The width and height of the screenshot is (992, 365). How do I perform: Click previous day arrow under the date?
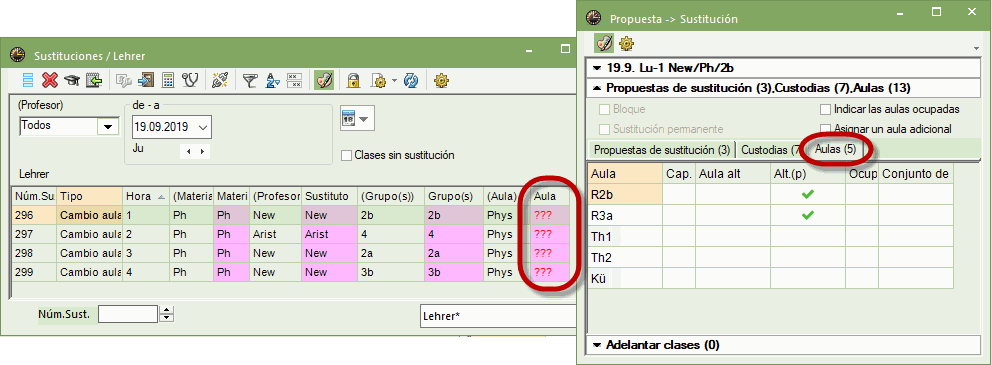[x=187, y=152]
